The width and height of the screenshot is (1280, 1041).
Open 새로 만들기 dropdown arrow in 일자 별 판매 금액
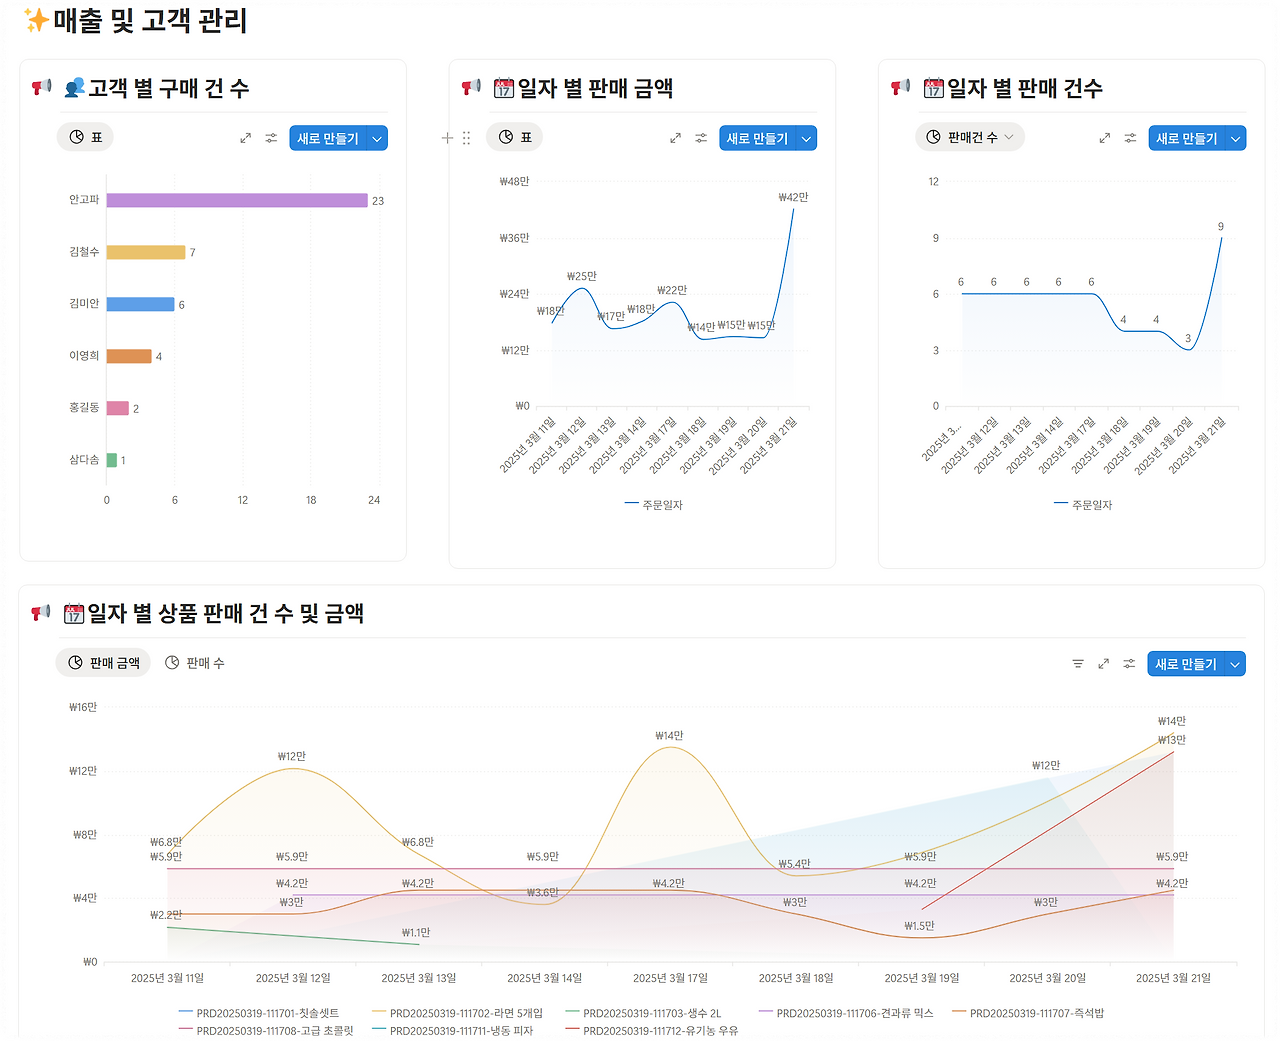806,138
